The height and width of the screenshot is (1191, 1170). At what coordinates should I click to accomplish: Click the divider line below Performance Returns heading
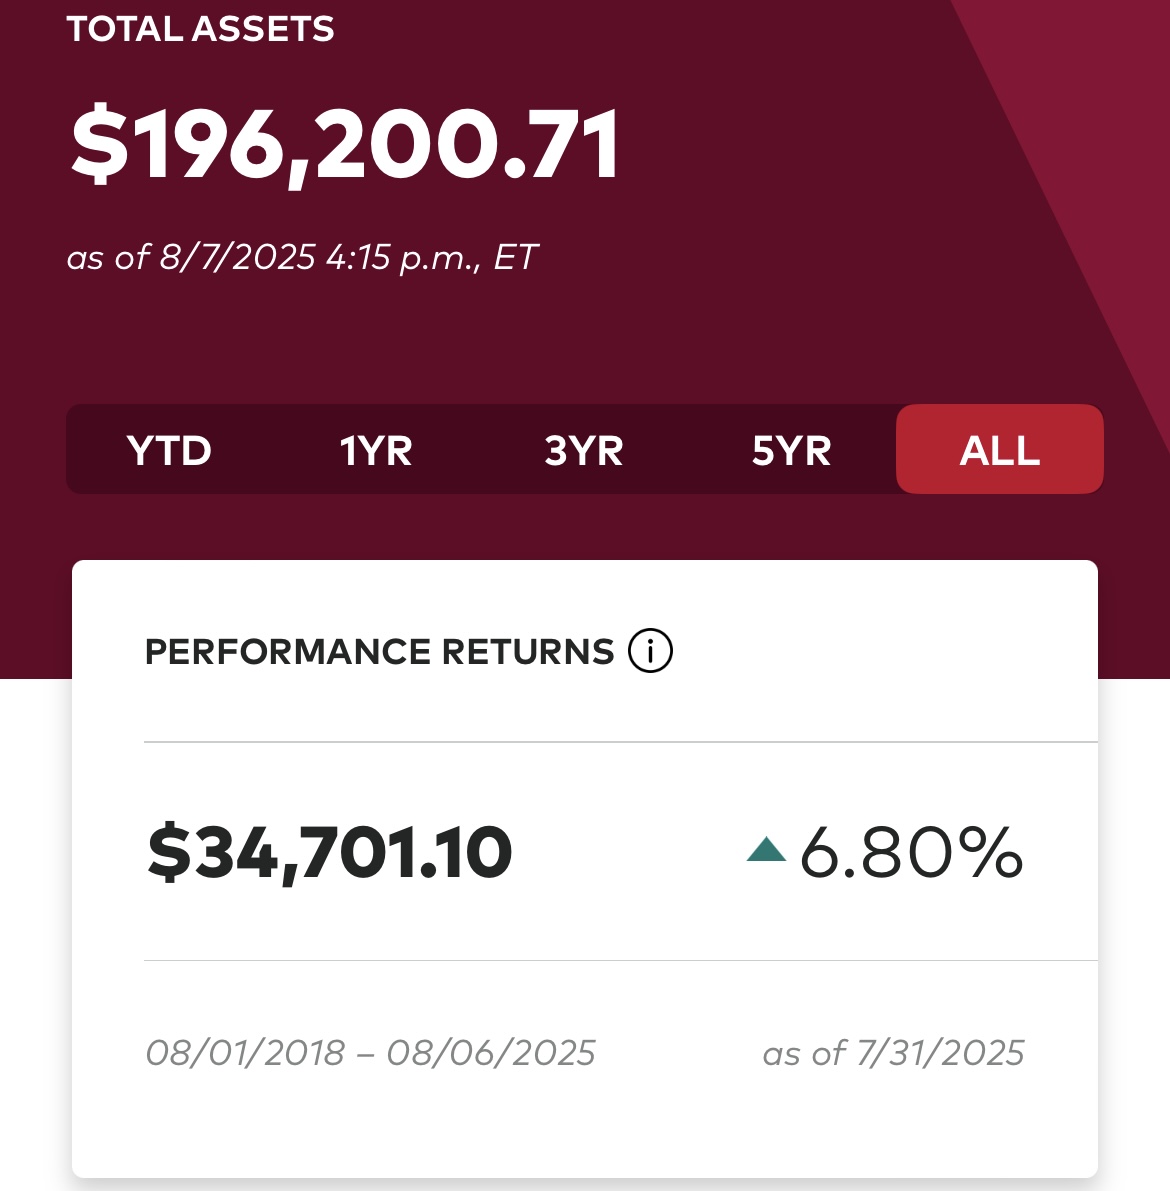click(620, 742)
